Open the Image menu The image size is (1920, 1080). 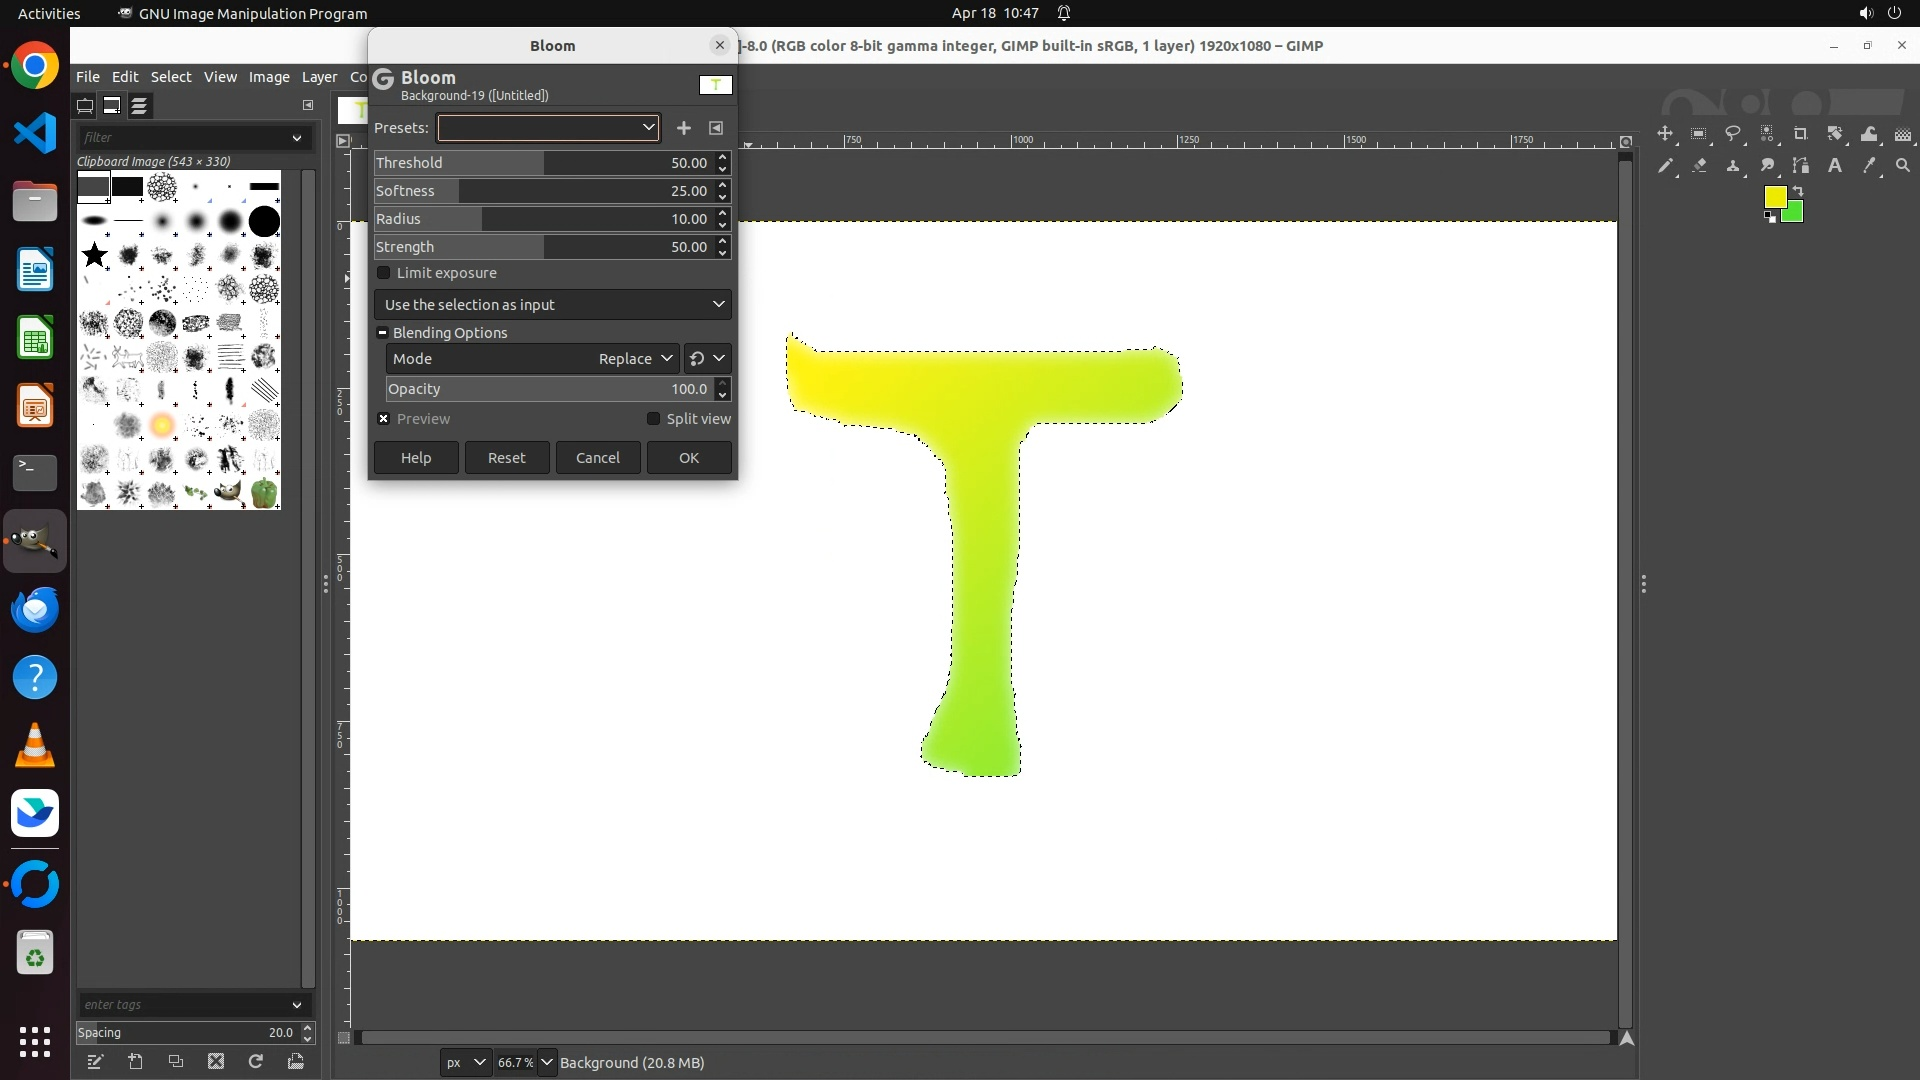(268, 77)
